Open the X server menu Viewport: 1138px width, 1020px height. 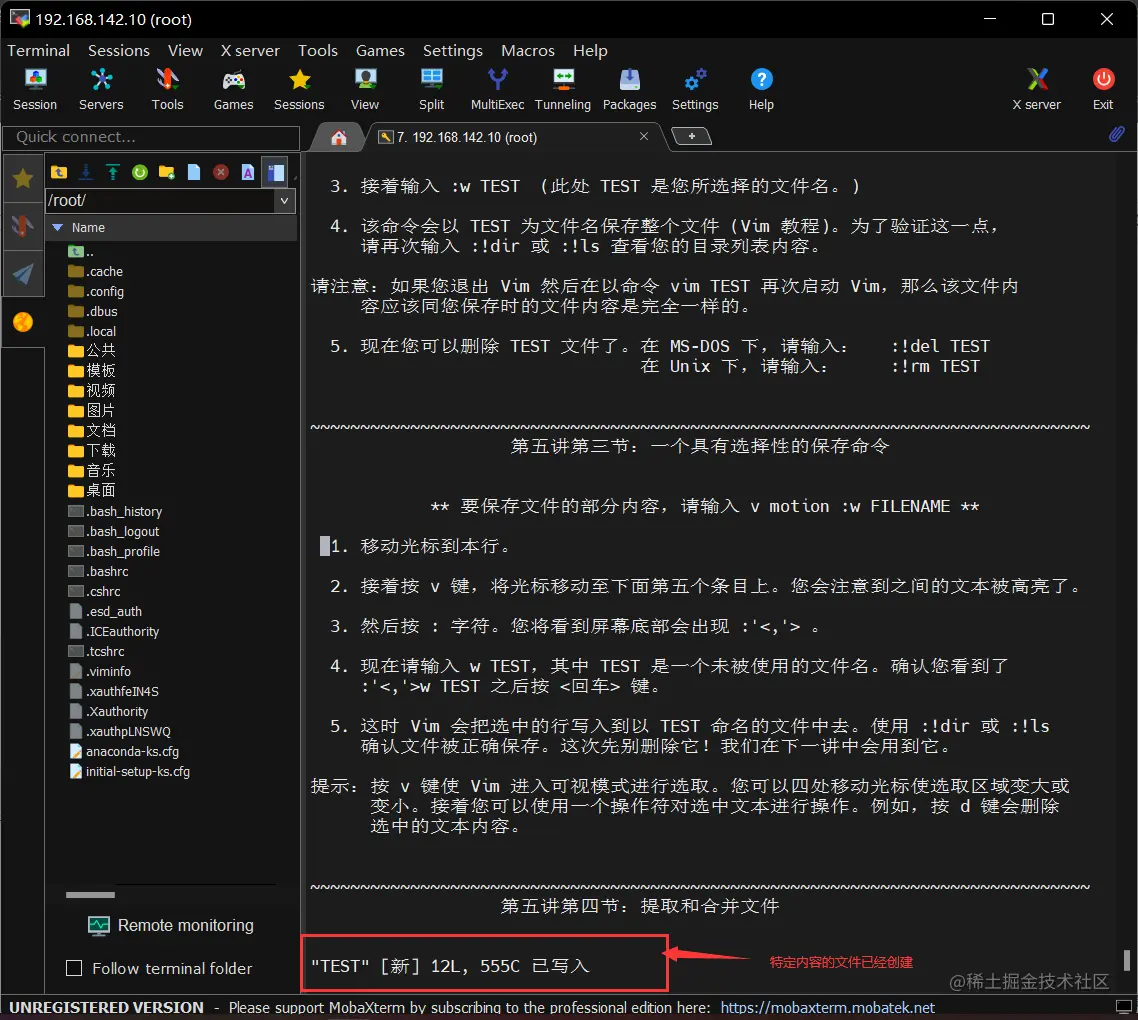tap(250, 50)
